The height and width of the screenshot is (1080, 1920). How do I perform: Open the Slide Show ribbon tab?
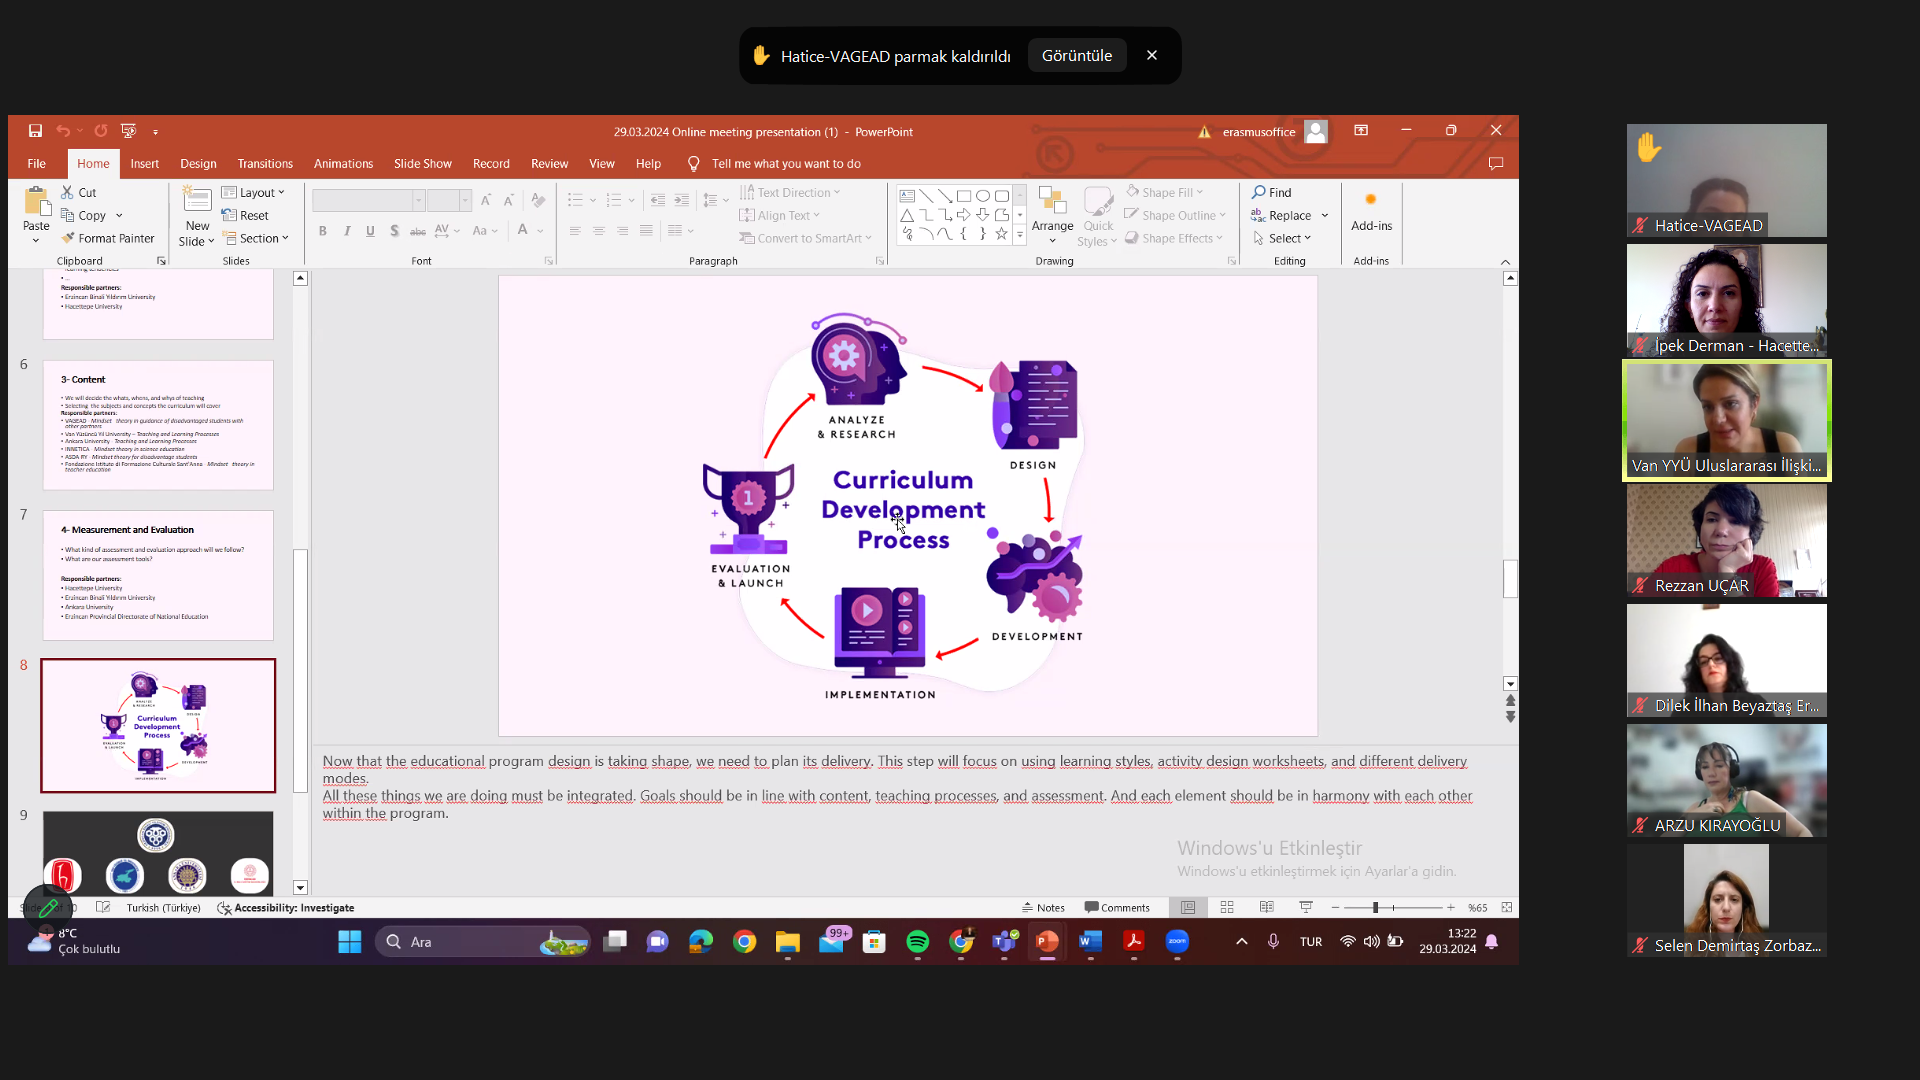[422, 163]
